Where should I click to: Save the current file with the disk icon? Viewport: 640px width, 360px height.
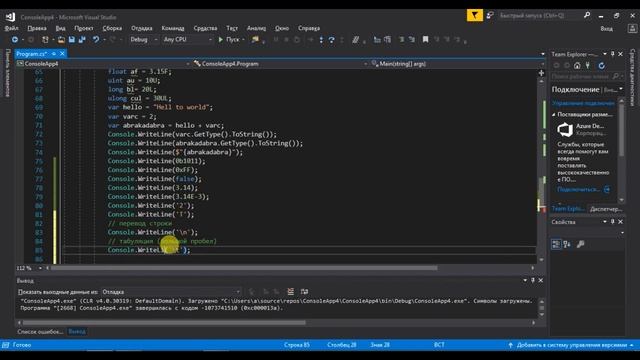click(x=72, y=40)
